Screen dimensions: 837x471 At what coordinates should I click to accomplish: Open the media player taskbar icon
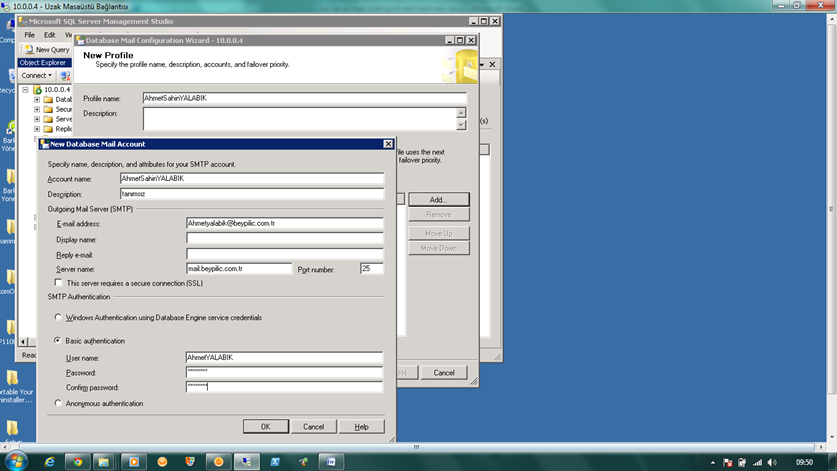coord(133,462)
